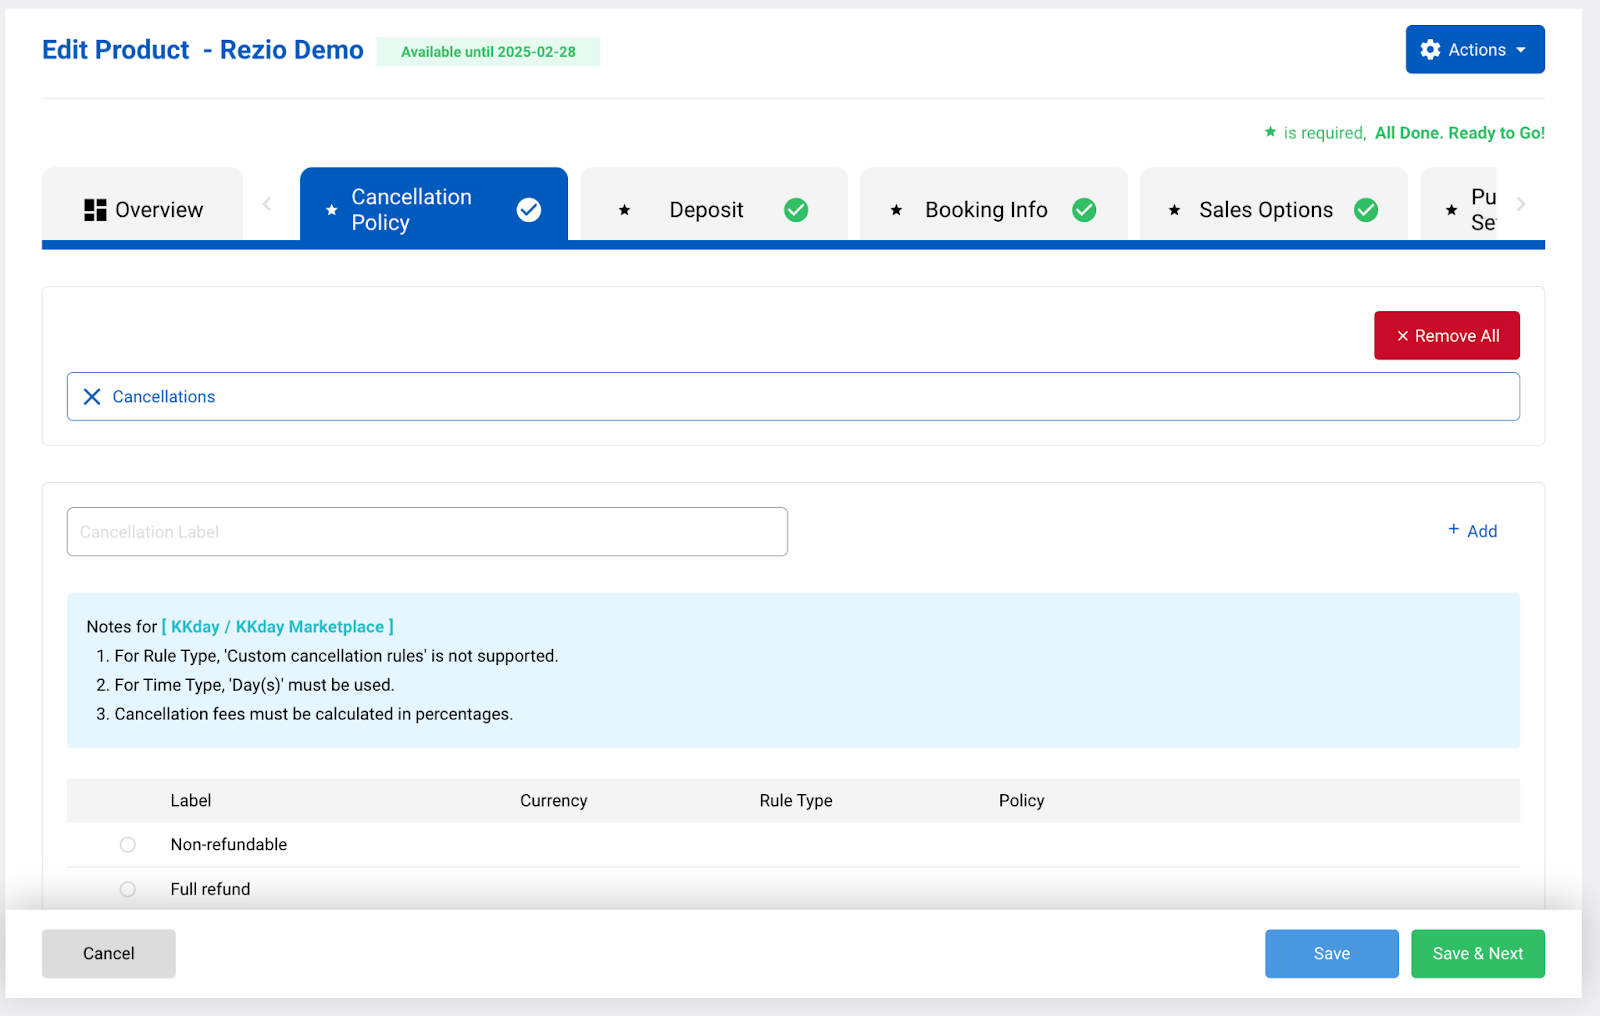Click the Label column header
The image size is (1600, 1016).
[191, 801]
